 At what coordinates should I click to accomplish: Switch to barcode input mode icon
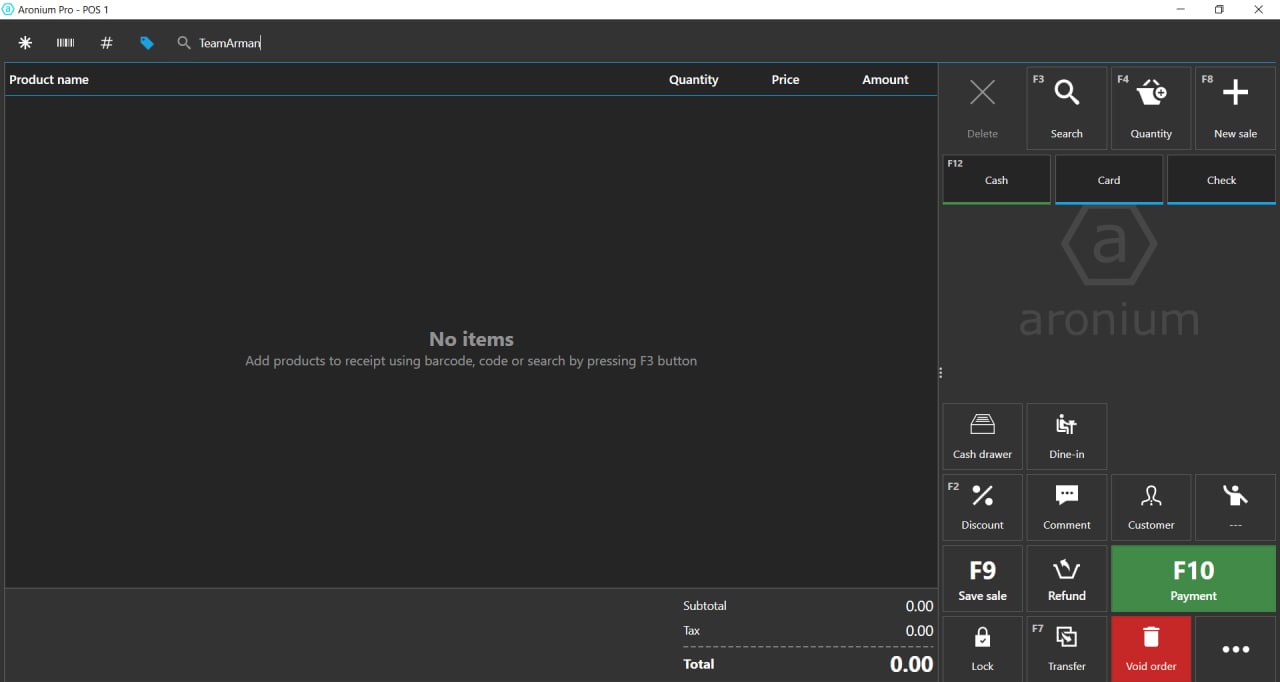[65, 43]
